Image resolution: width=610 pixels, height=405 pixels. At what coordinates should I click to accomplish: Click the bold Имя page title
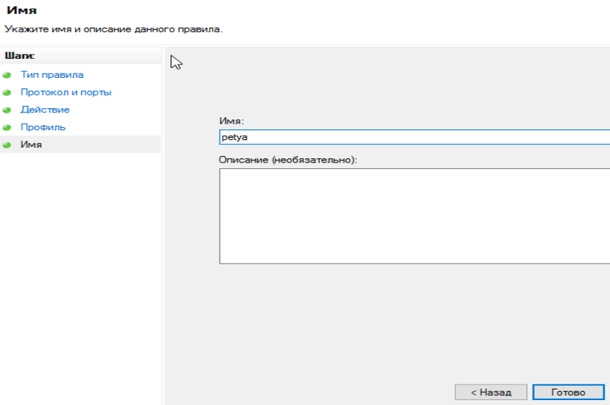pyautogui.click(x=22, y=10)
